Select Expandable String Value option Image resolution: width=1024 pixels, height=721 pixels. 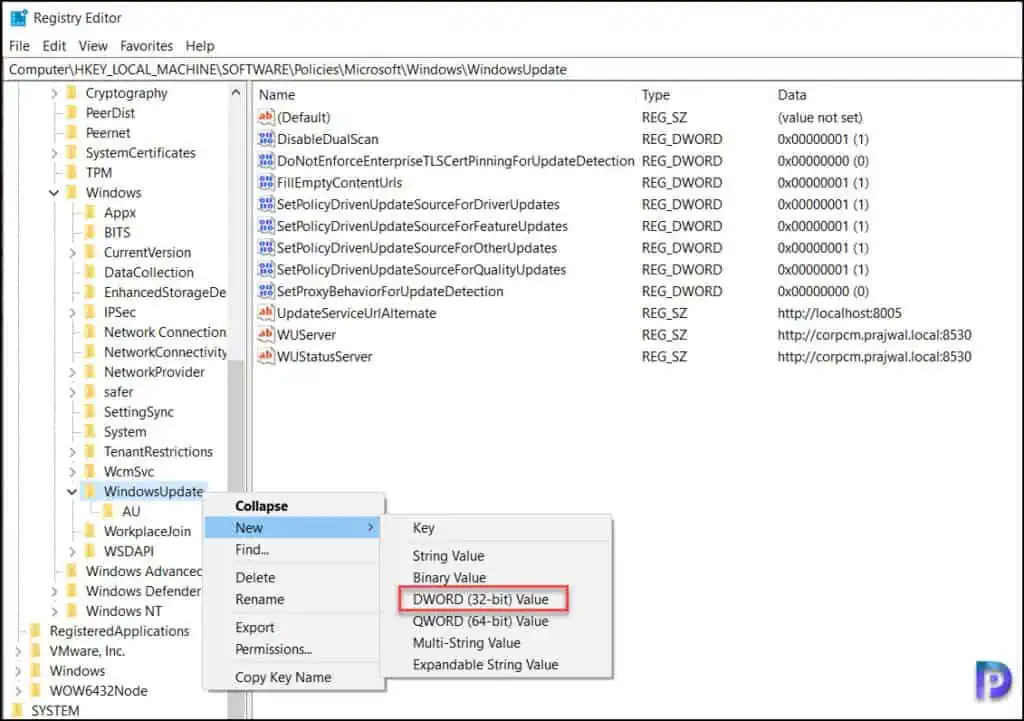click(485, 664)
